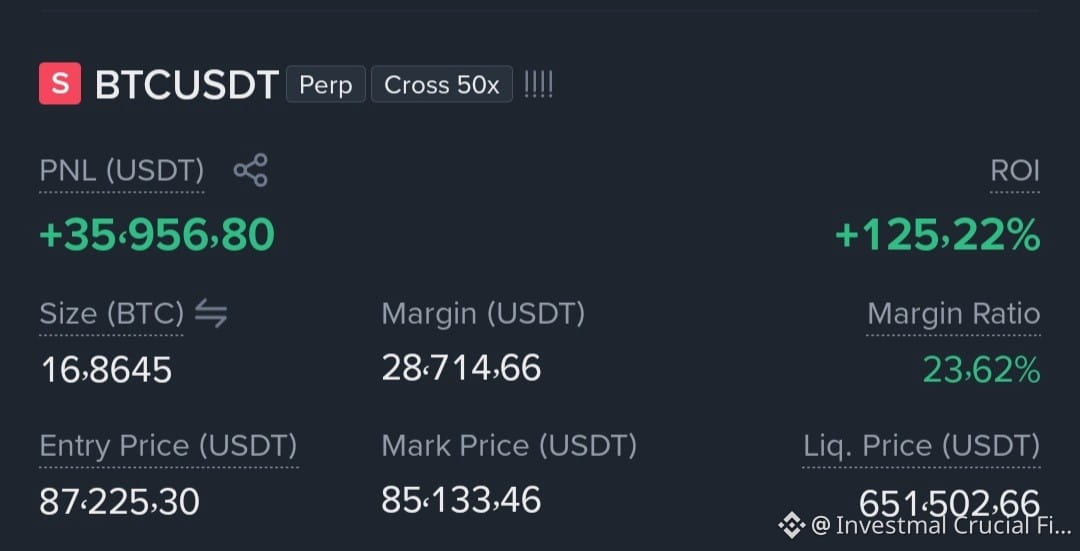Toggle size unit with swap arrows icon
Screen dimensions: 1080x551
click(x=211, y=313)
